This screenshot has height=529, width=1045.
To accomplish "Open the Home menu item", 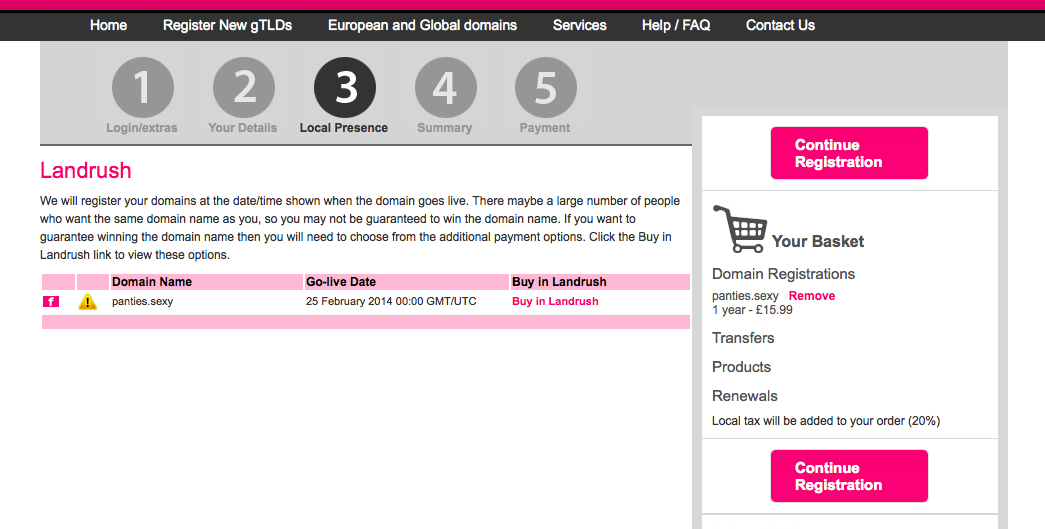I will tap(109, 25).
